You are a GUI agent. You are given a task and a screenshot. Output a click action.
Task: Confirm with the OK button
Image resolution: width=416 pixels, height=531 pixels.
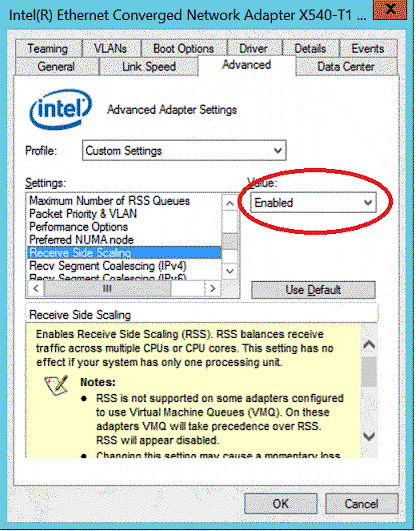coord(281,504)
